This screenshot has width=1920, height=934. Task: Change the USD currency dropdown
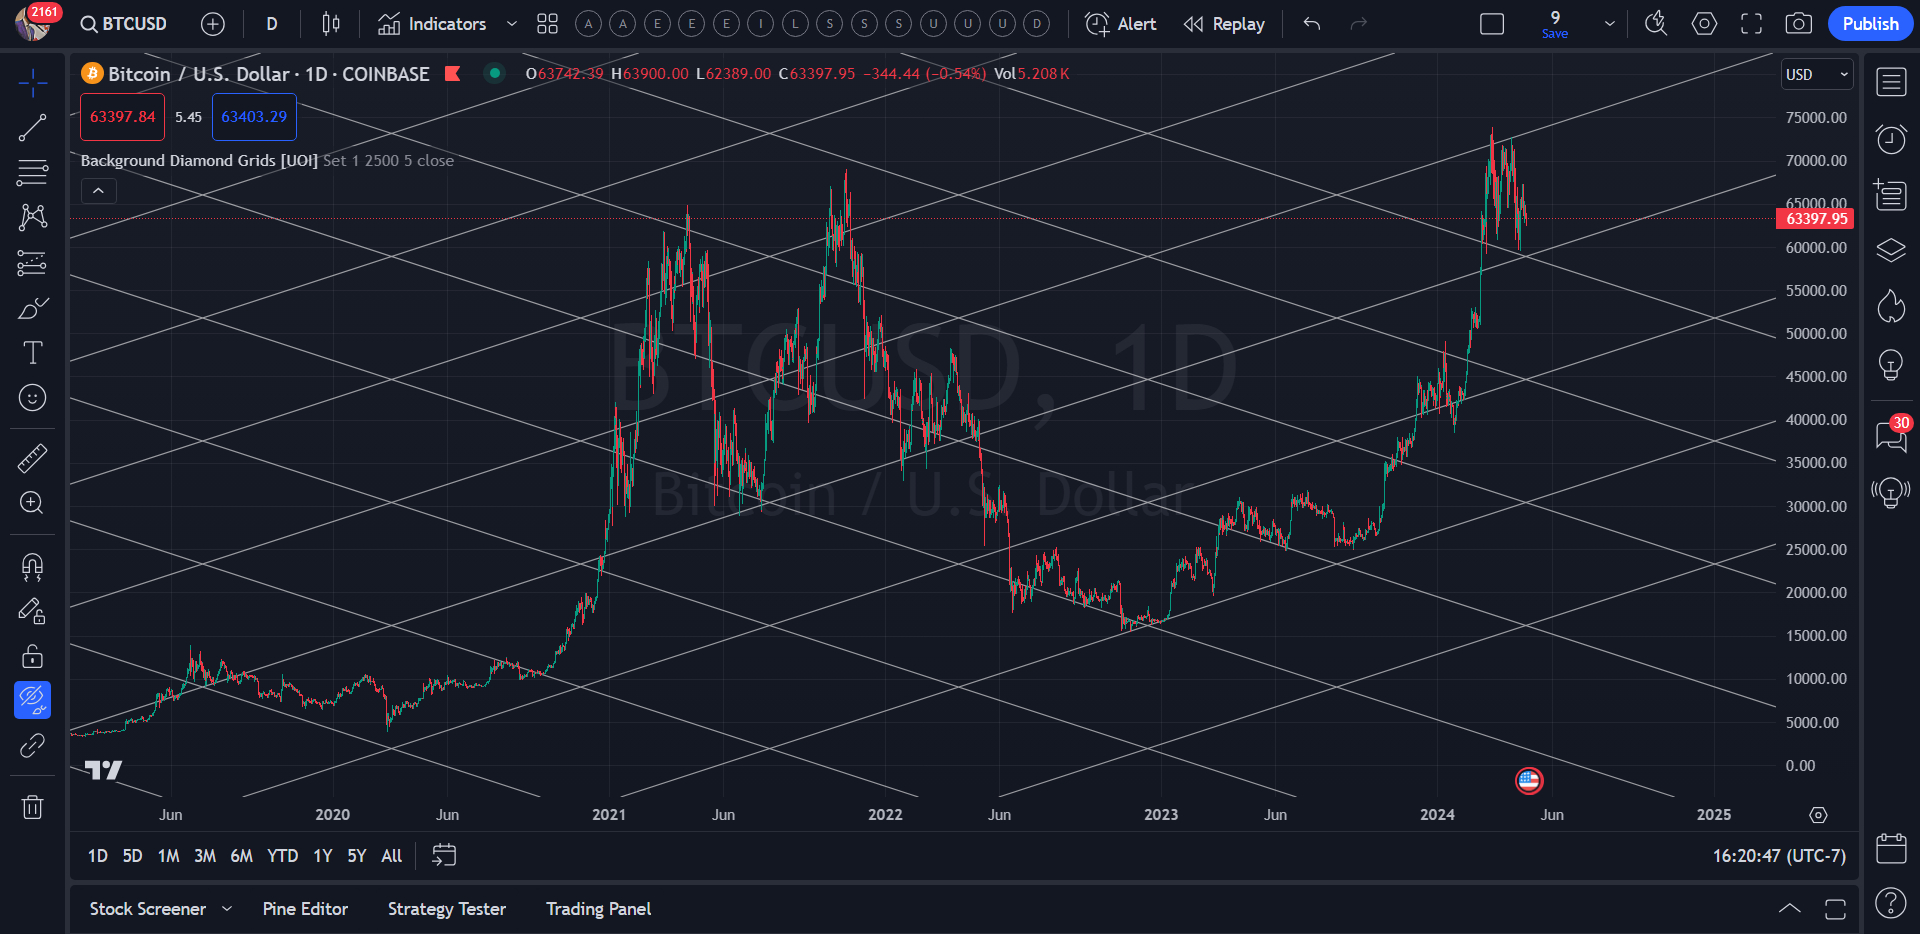1817,74
